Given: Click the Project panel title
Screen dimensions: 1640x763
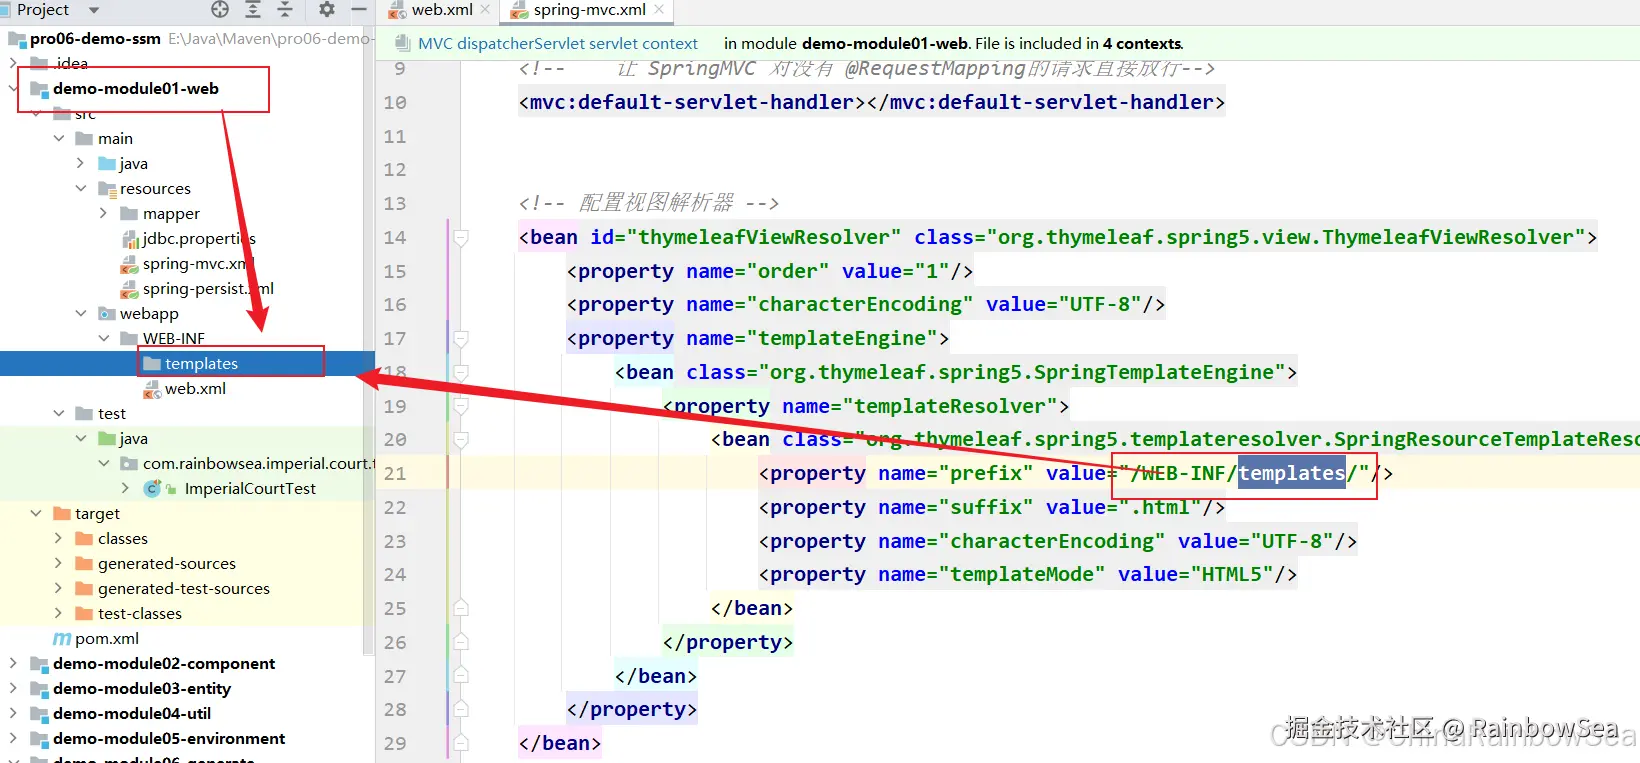Looking at the screenshot, I should [x=43, y=10].
